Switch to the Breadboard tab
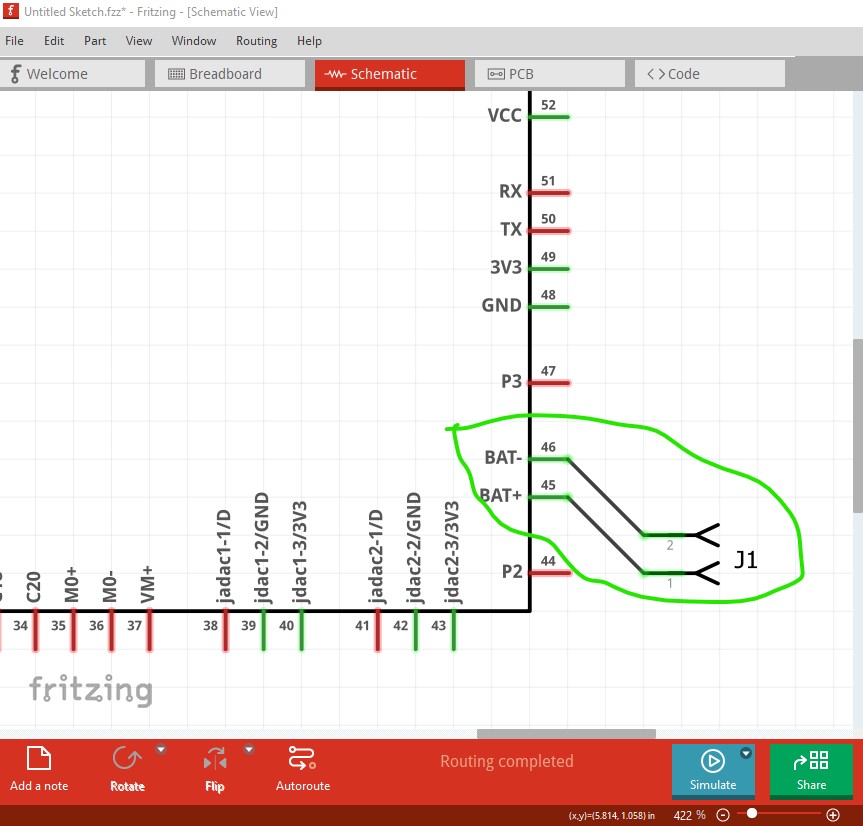This screenshot has height=826, width=863. 228,74
